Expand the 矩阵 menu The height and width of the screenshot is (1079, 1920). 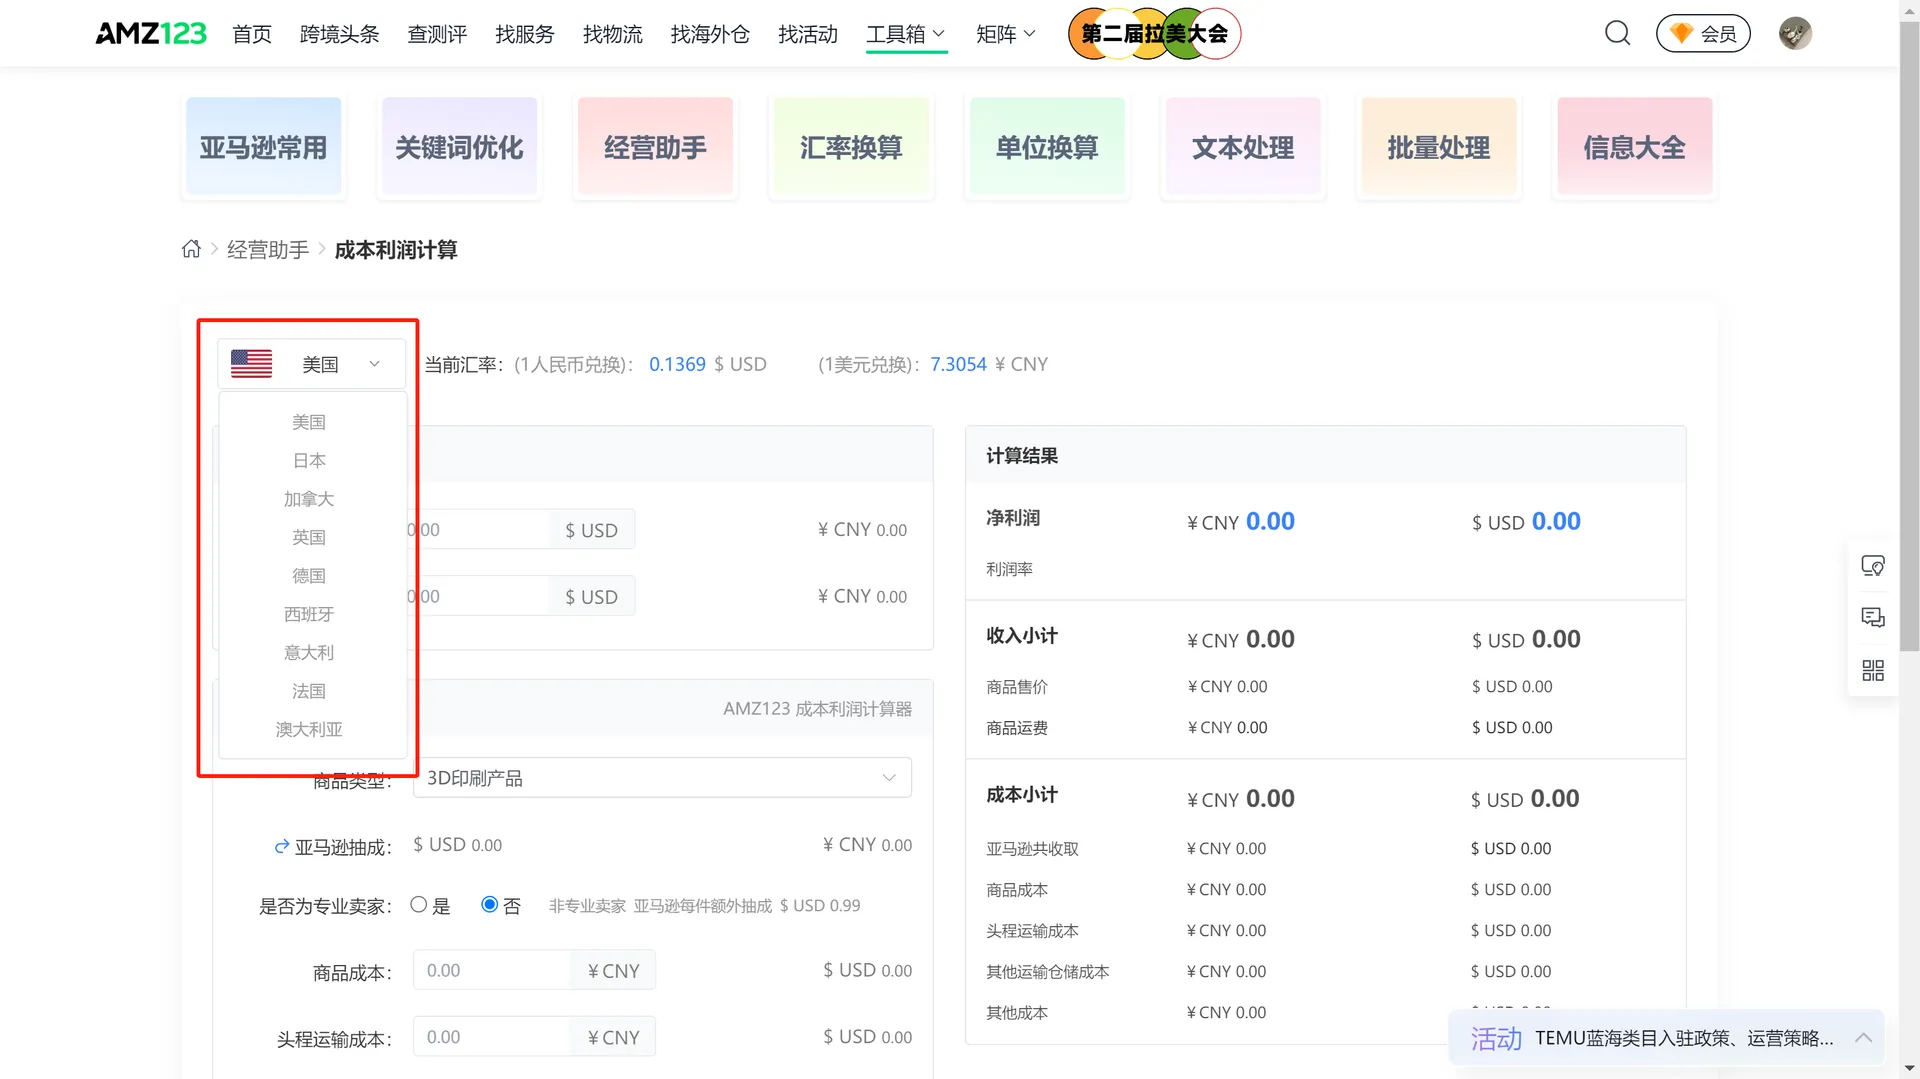coord(1006,34)
